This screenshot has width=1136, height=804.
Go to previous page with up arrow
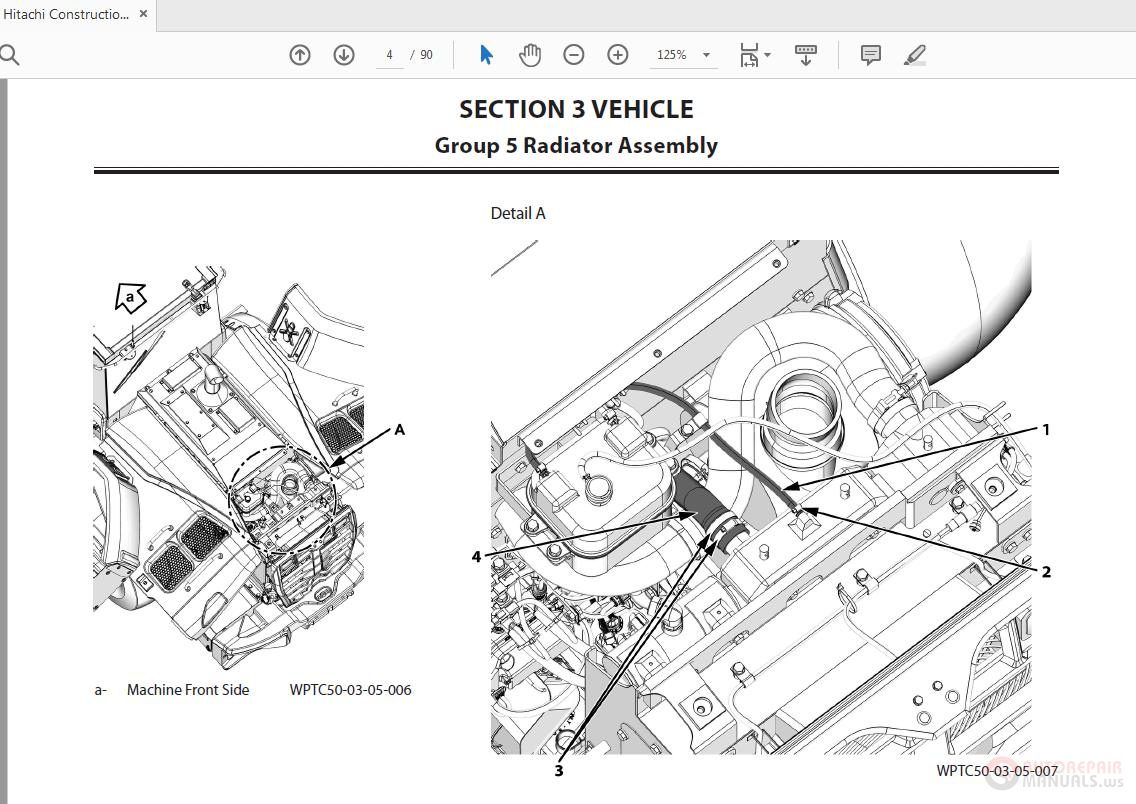point(300,55)
